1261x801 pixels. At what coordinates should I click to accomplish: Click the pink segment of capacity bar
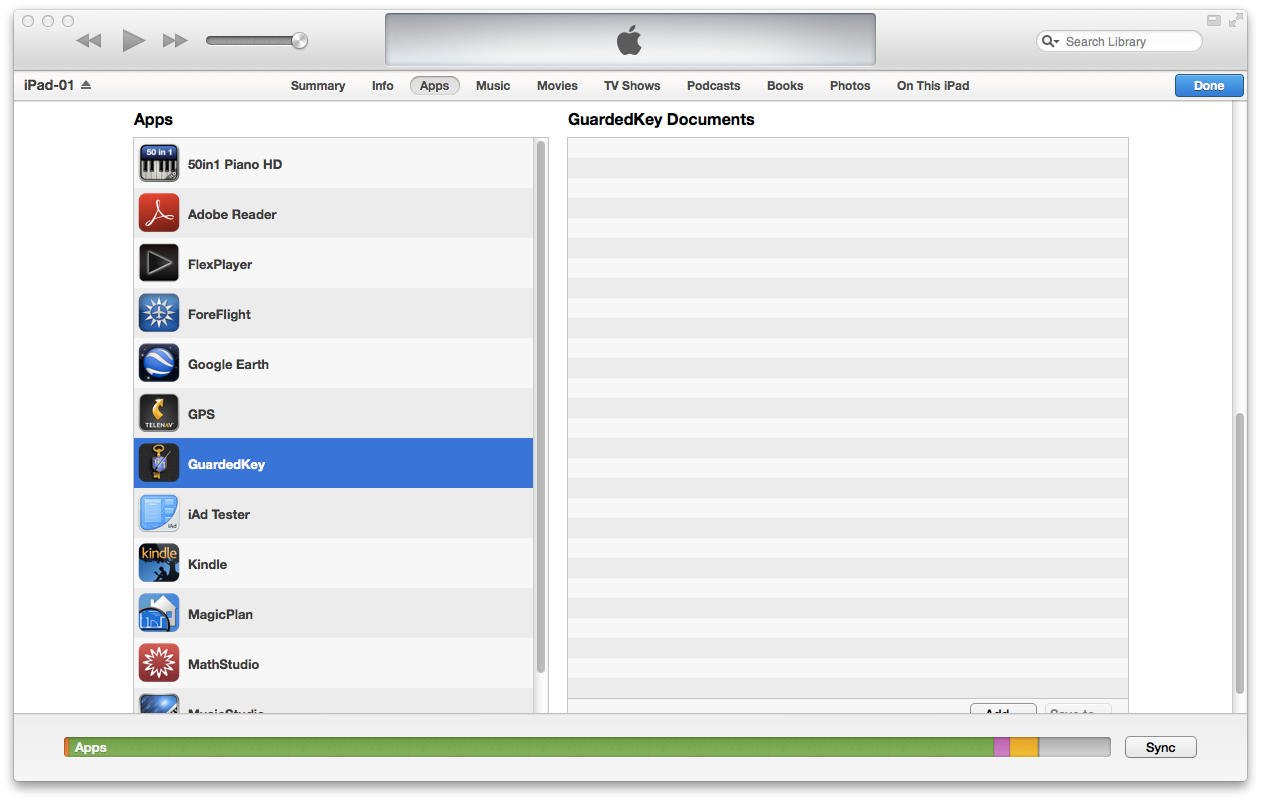1002,747
